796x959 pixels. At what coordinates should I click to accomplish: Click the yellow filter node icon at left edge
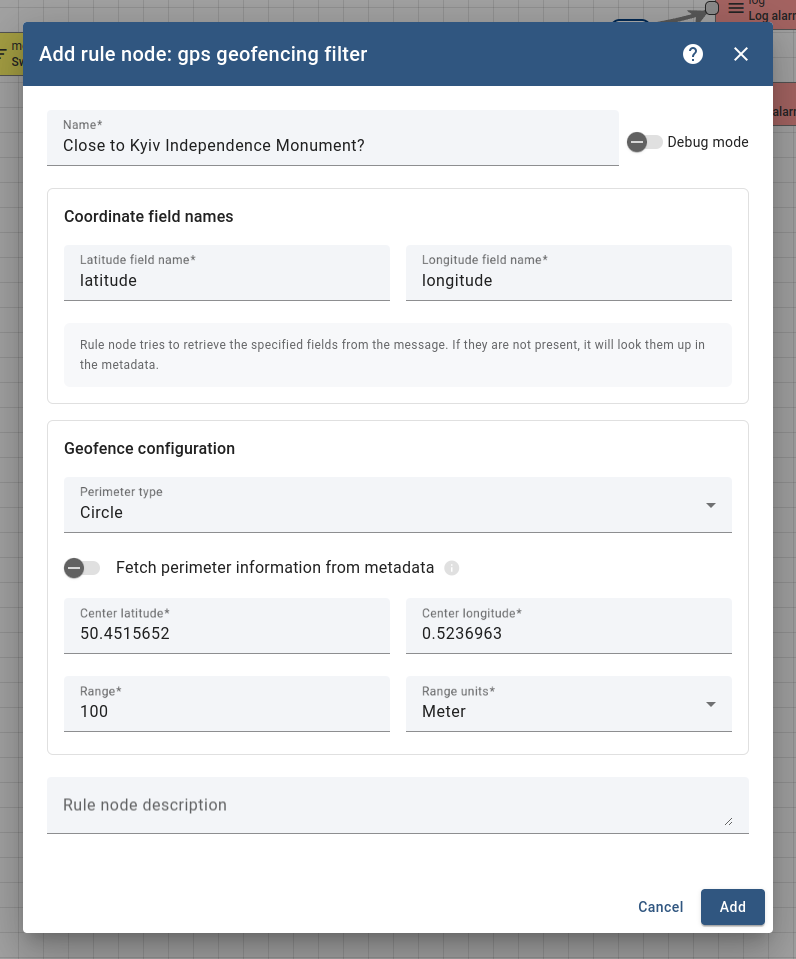point(4,53)
